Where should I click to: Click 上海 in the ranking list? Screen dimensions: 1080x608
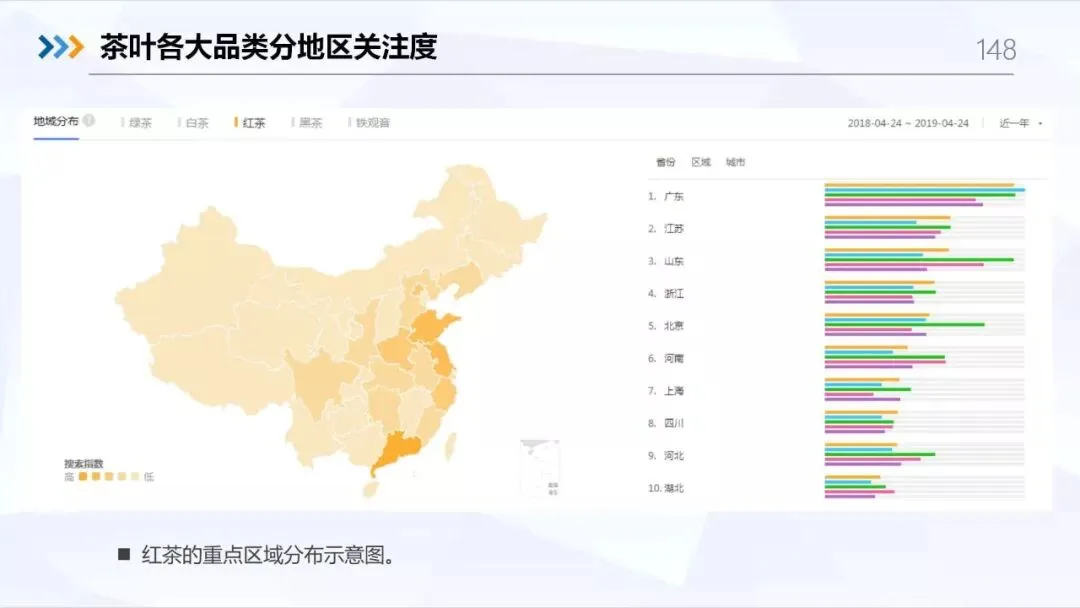[x=674, y=390]
